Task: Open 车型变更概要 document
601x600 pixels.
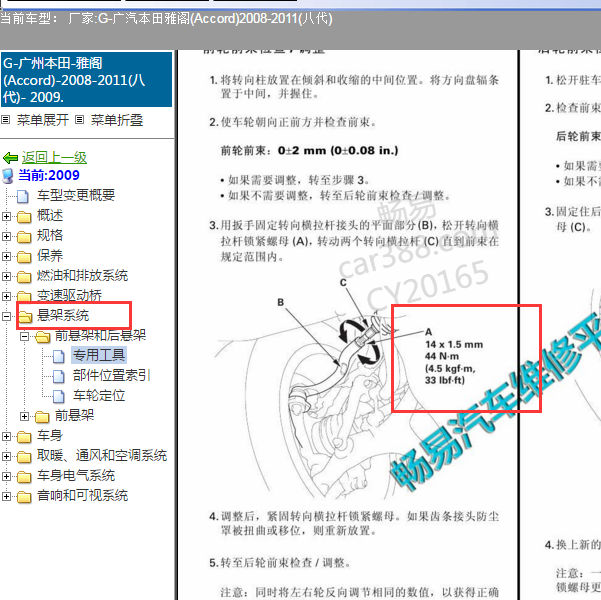Action: [76, 195]
